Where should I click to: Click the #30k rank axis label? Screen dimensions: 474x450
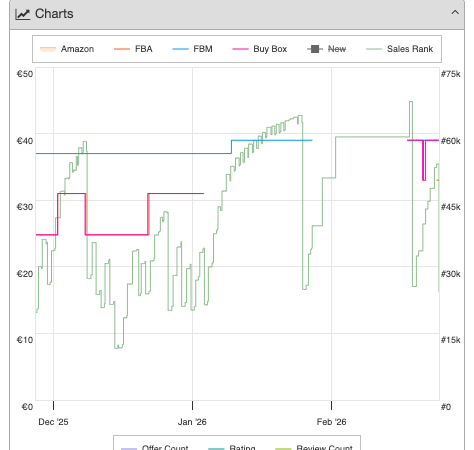point(451,274)
